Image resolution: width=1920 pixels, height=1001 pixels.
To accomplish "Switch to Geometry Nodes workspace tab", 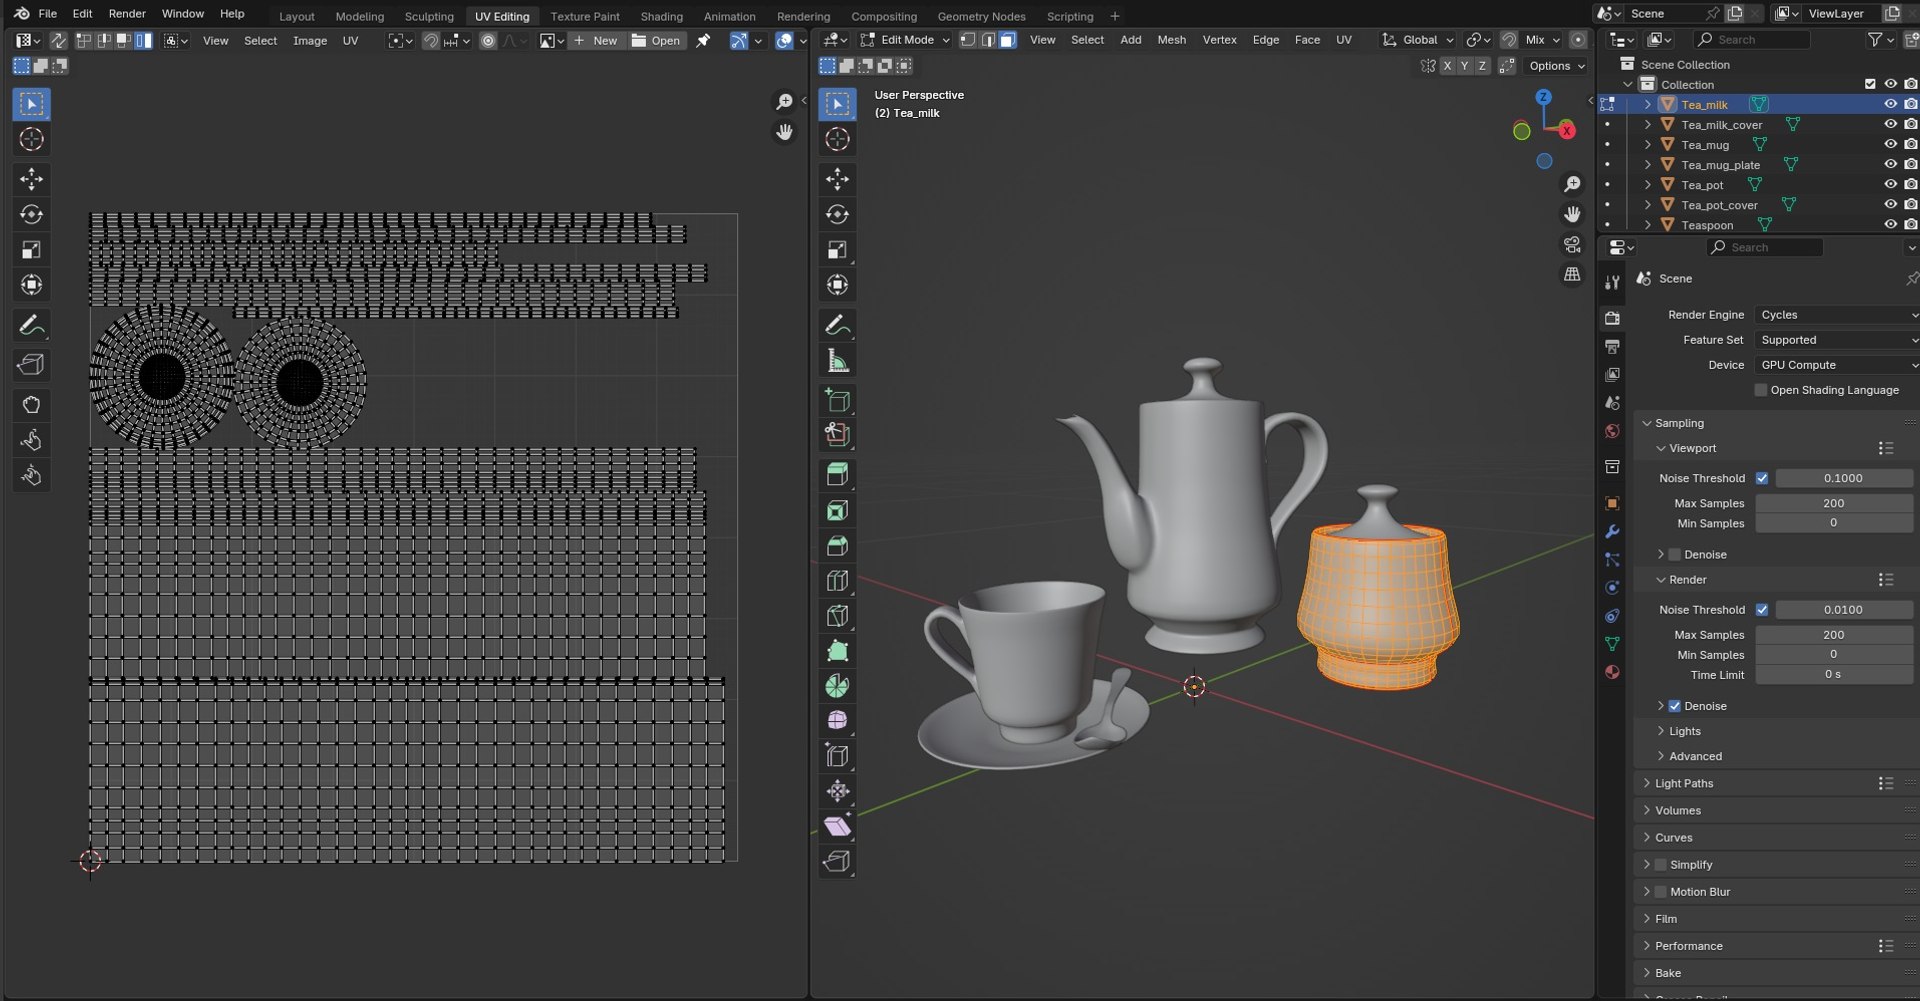I will tap(981, 16).
